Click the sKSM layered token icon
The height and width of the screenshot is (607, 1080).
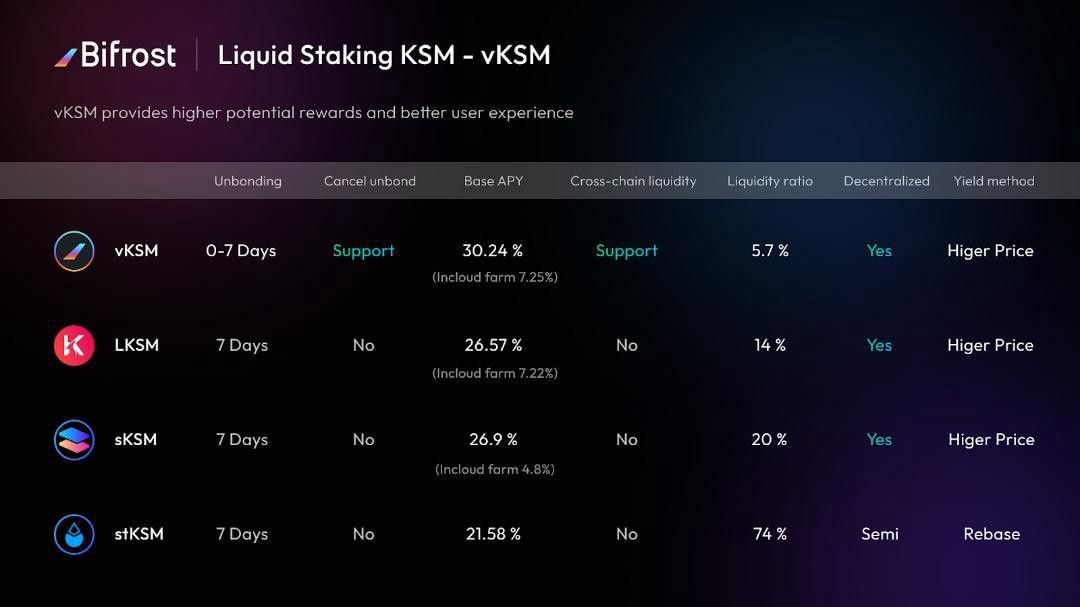(74, 440)
